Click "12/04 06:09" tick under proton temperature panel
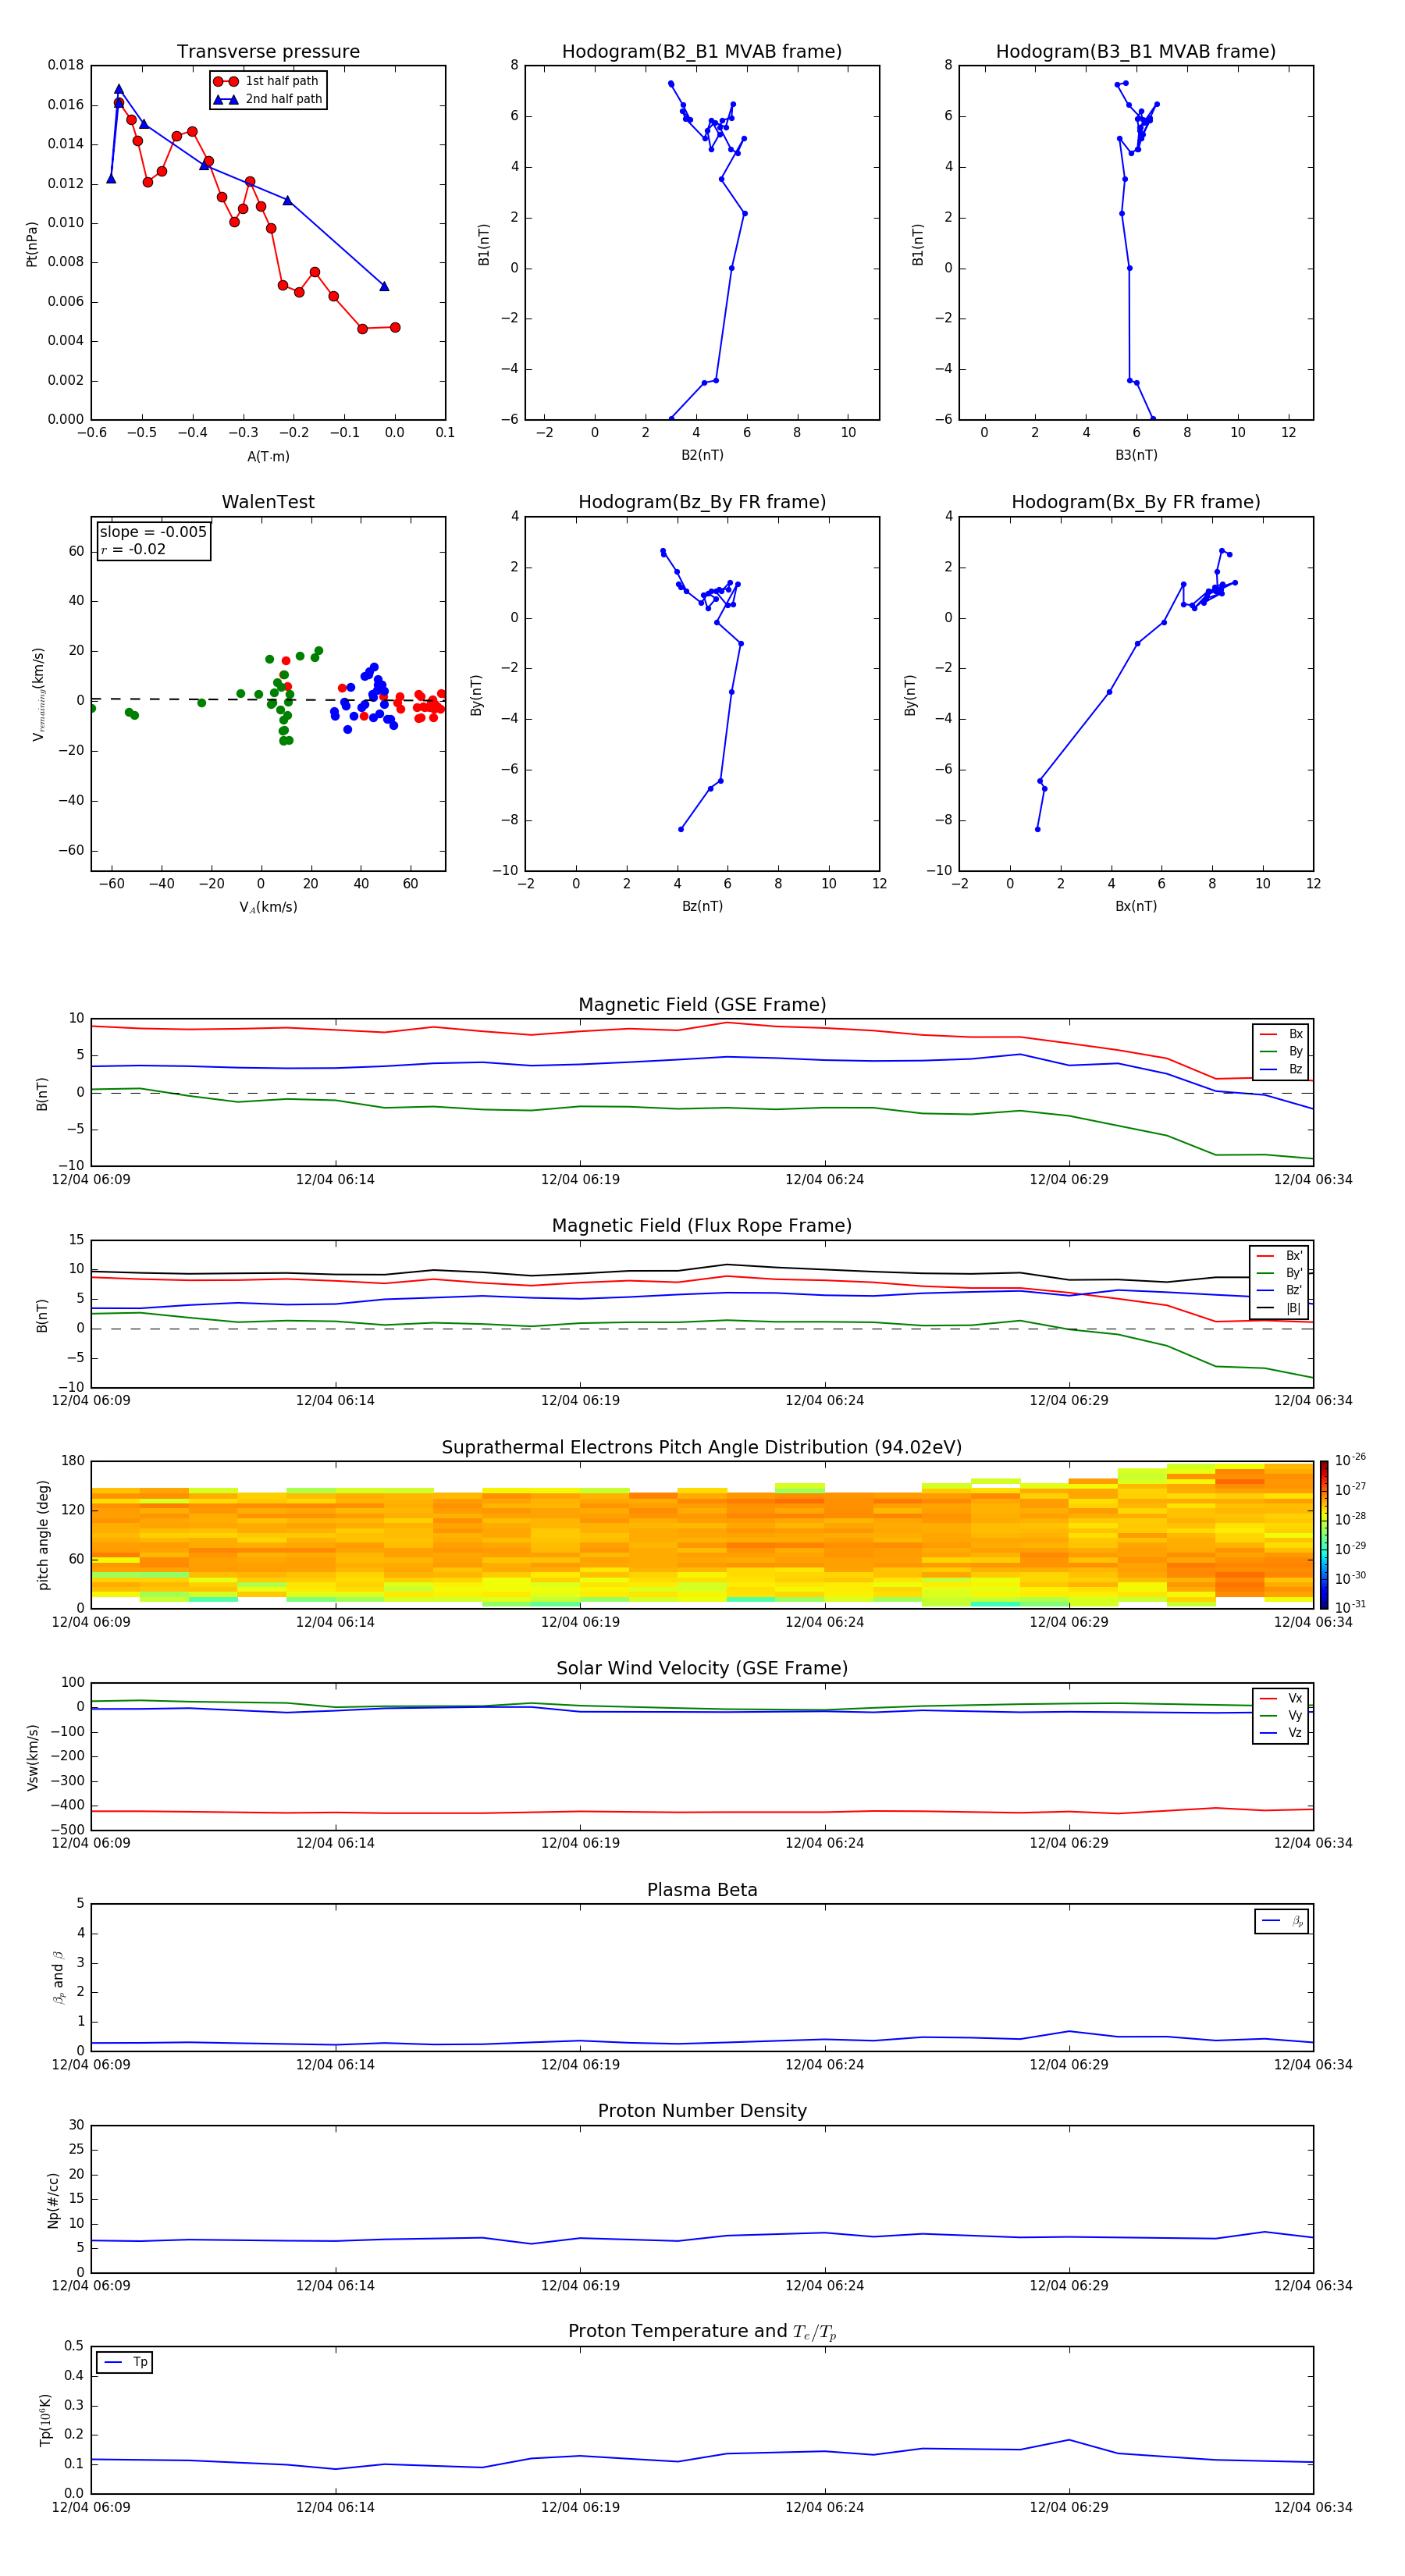This screenshot has height=2576, width=1405. click(91, 2507)
